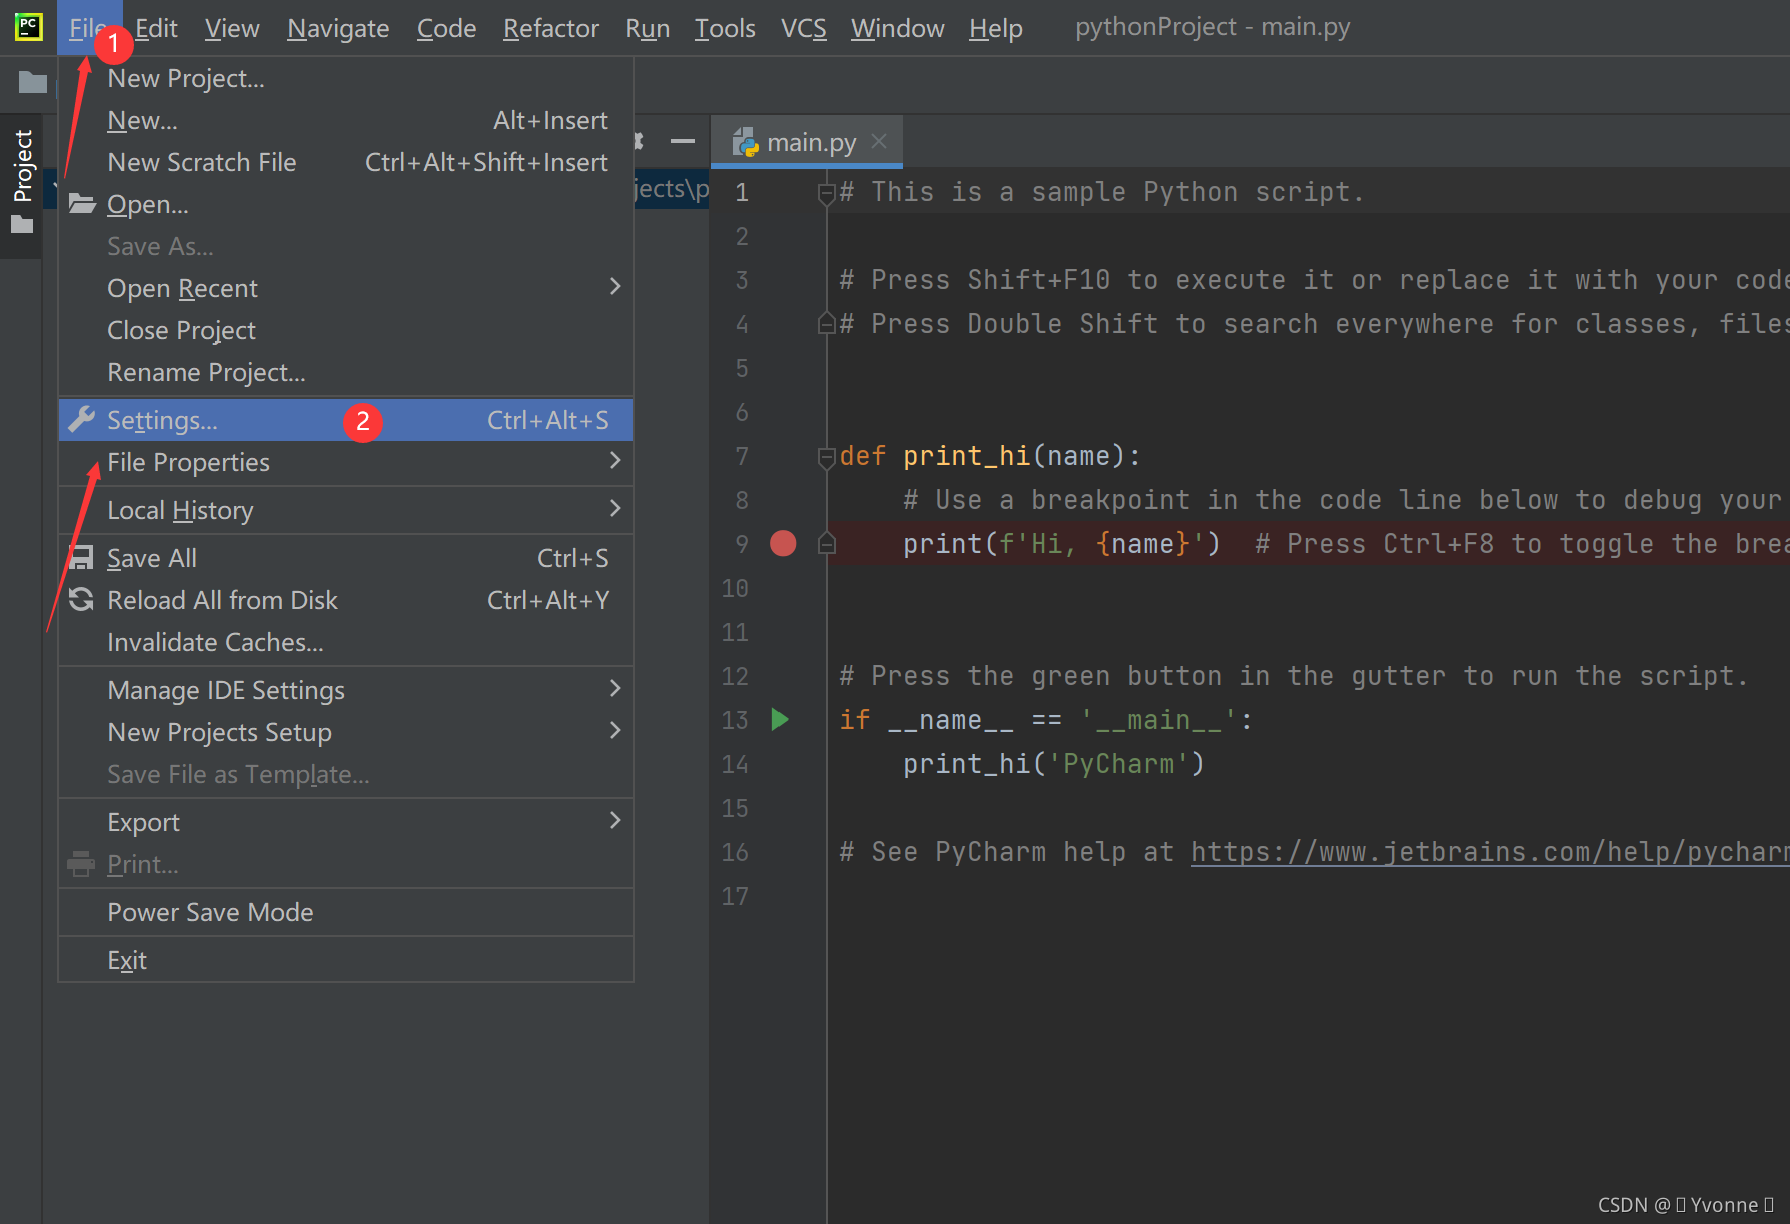
Task: Open the jetbrains.com help link on line 16
Action: [x=1489, y=852]
